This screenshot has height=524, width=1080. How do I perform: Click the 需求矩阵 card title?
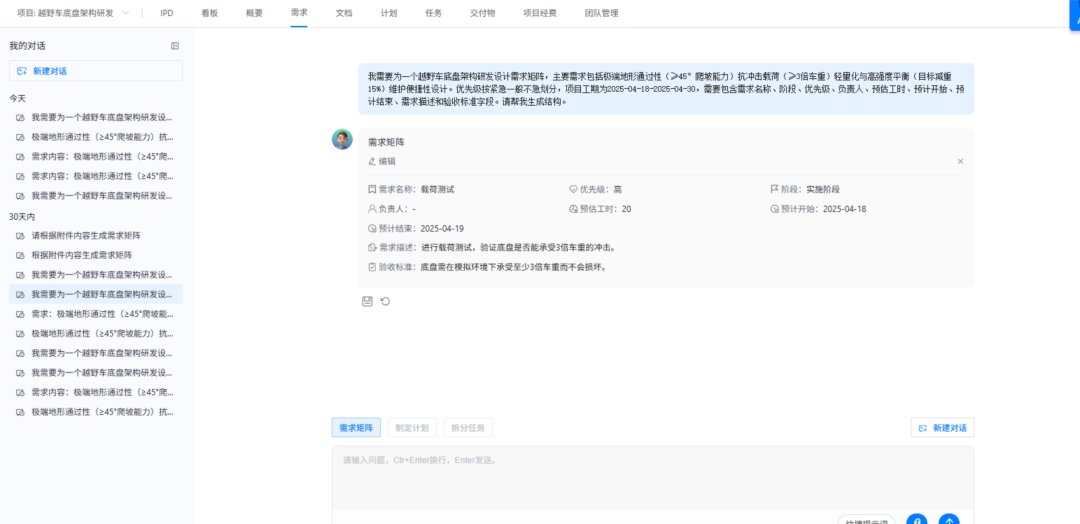point(386,143)
